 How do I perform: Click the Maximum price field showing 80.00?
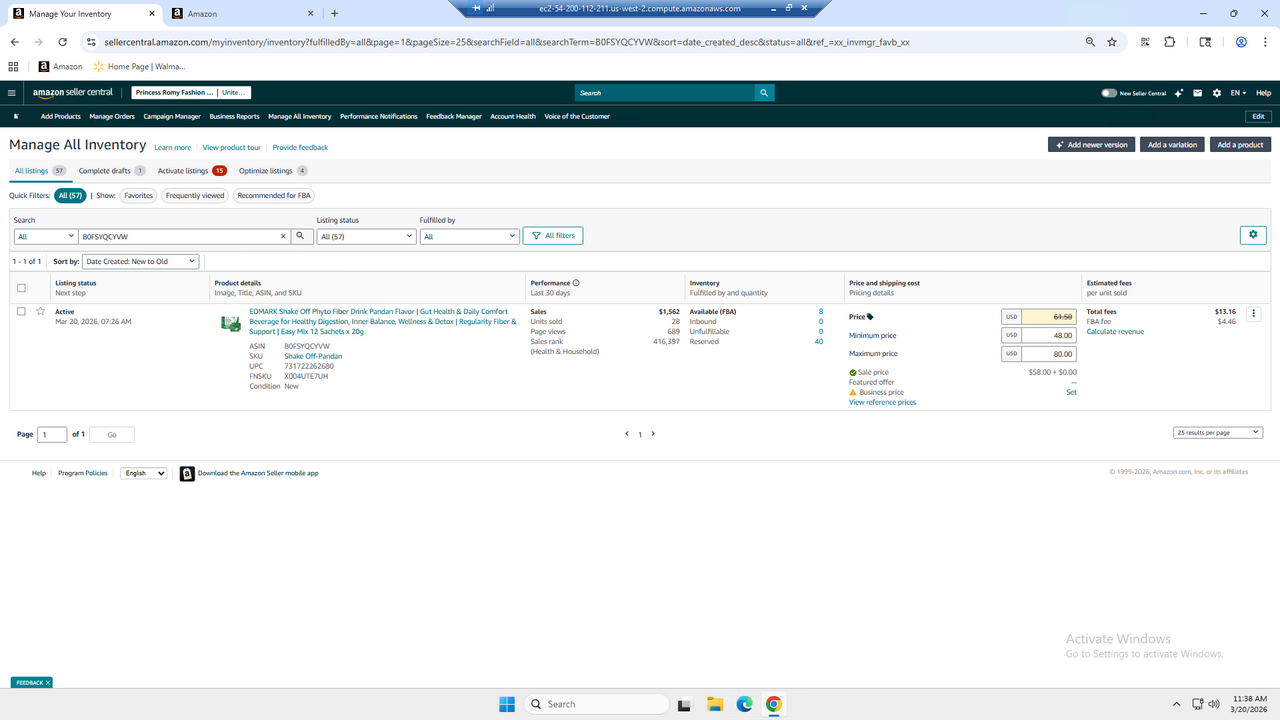[1049, 354]
